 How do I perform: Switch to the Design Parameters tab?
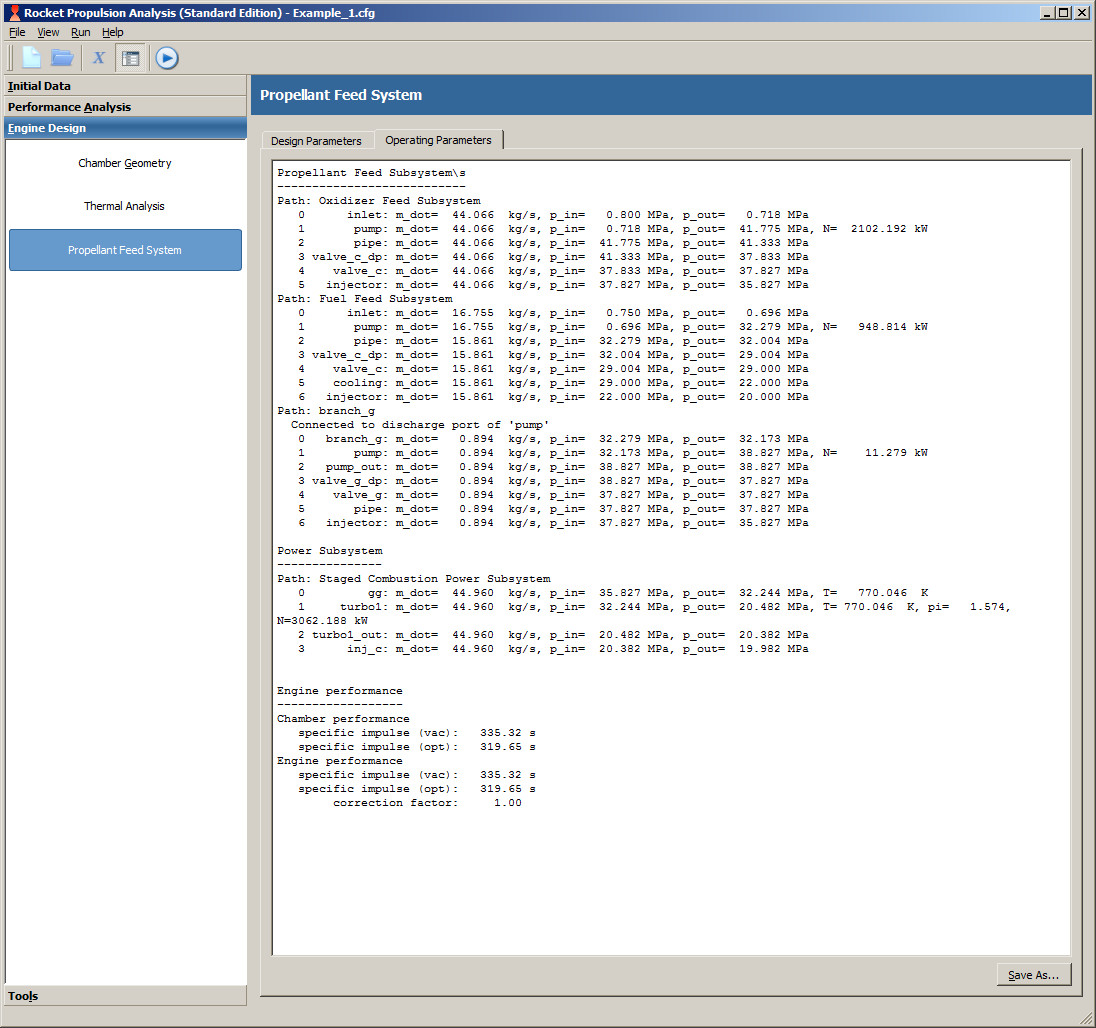[316, 141]
